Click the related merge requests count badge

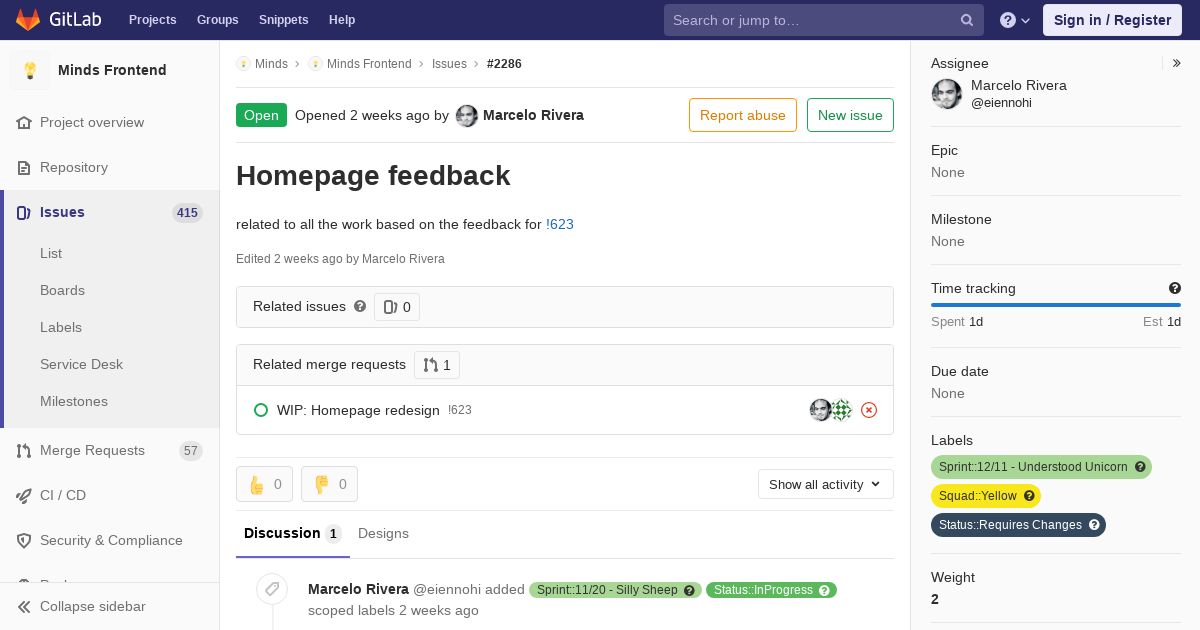coord(437,365)
